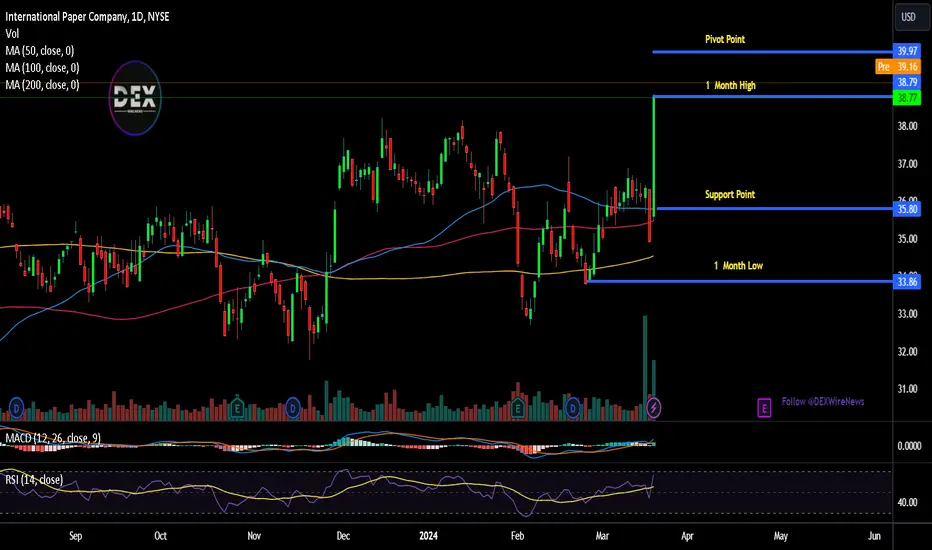This screenshot has height=550, width=932.
Task: Select the MACD (12, 26, close, 9) legend
Action: 53,438
